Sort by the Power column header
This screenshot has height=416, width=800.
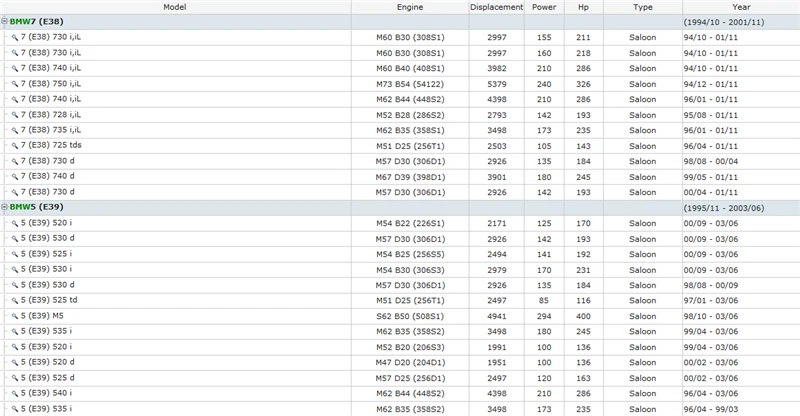coord(544,7)
